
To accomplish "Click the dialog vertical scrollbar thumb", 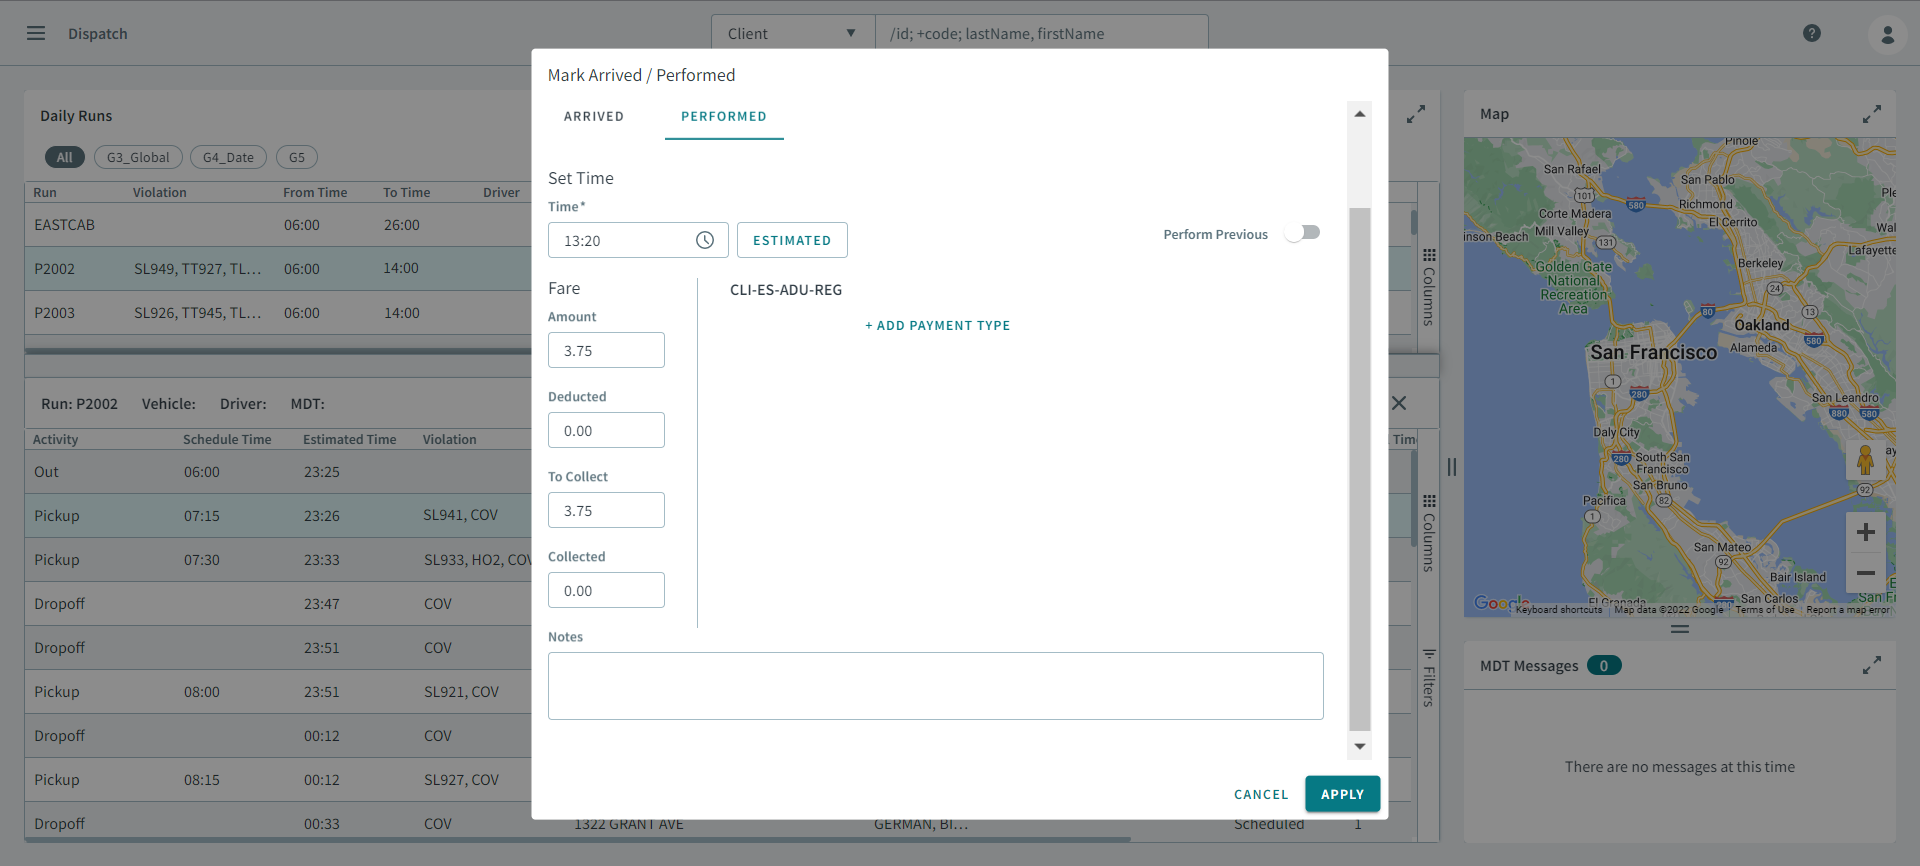I will 1359,469.
